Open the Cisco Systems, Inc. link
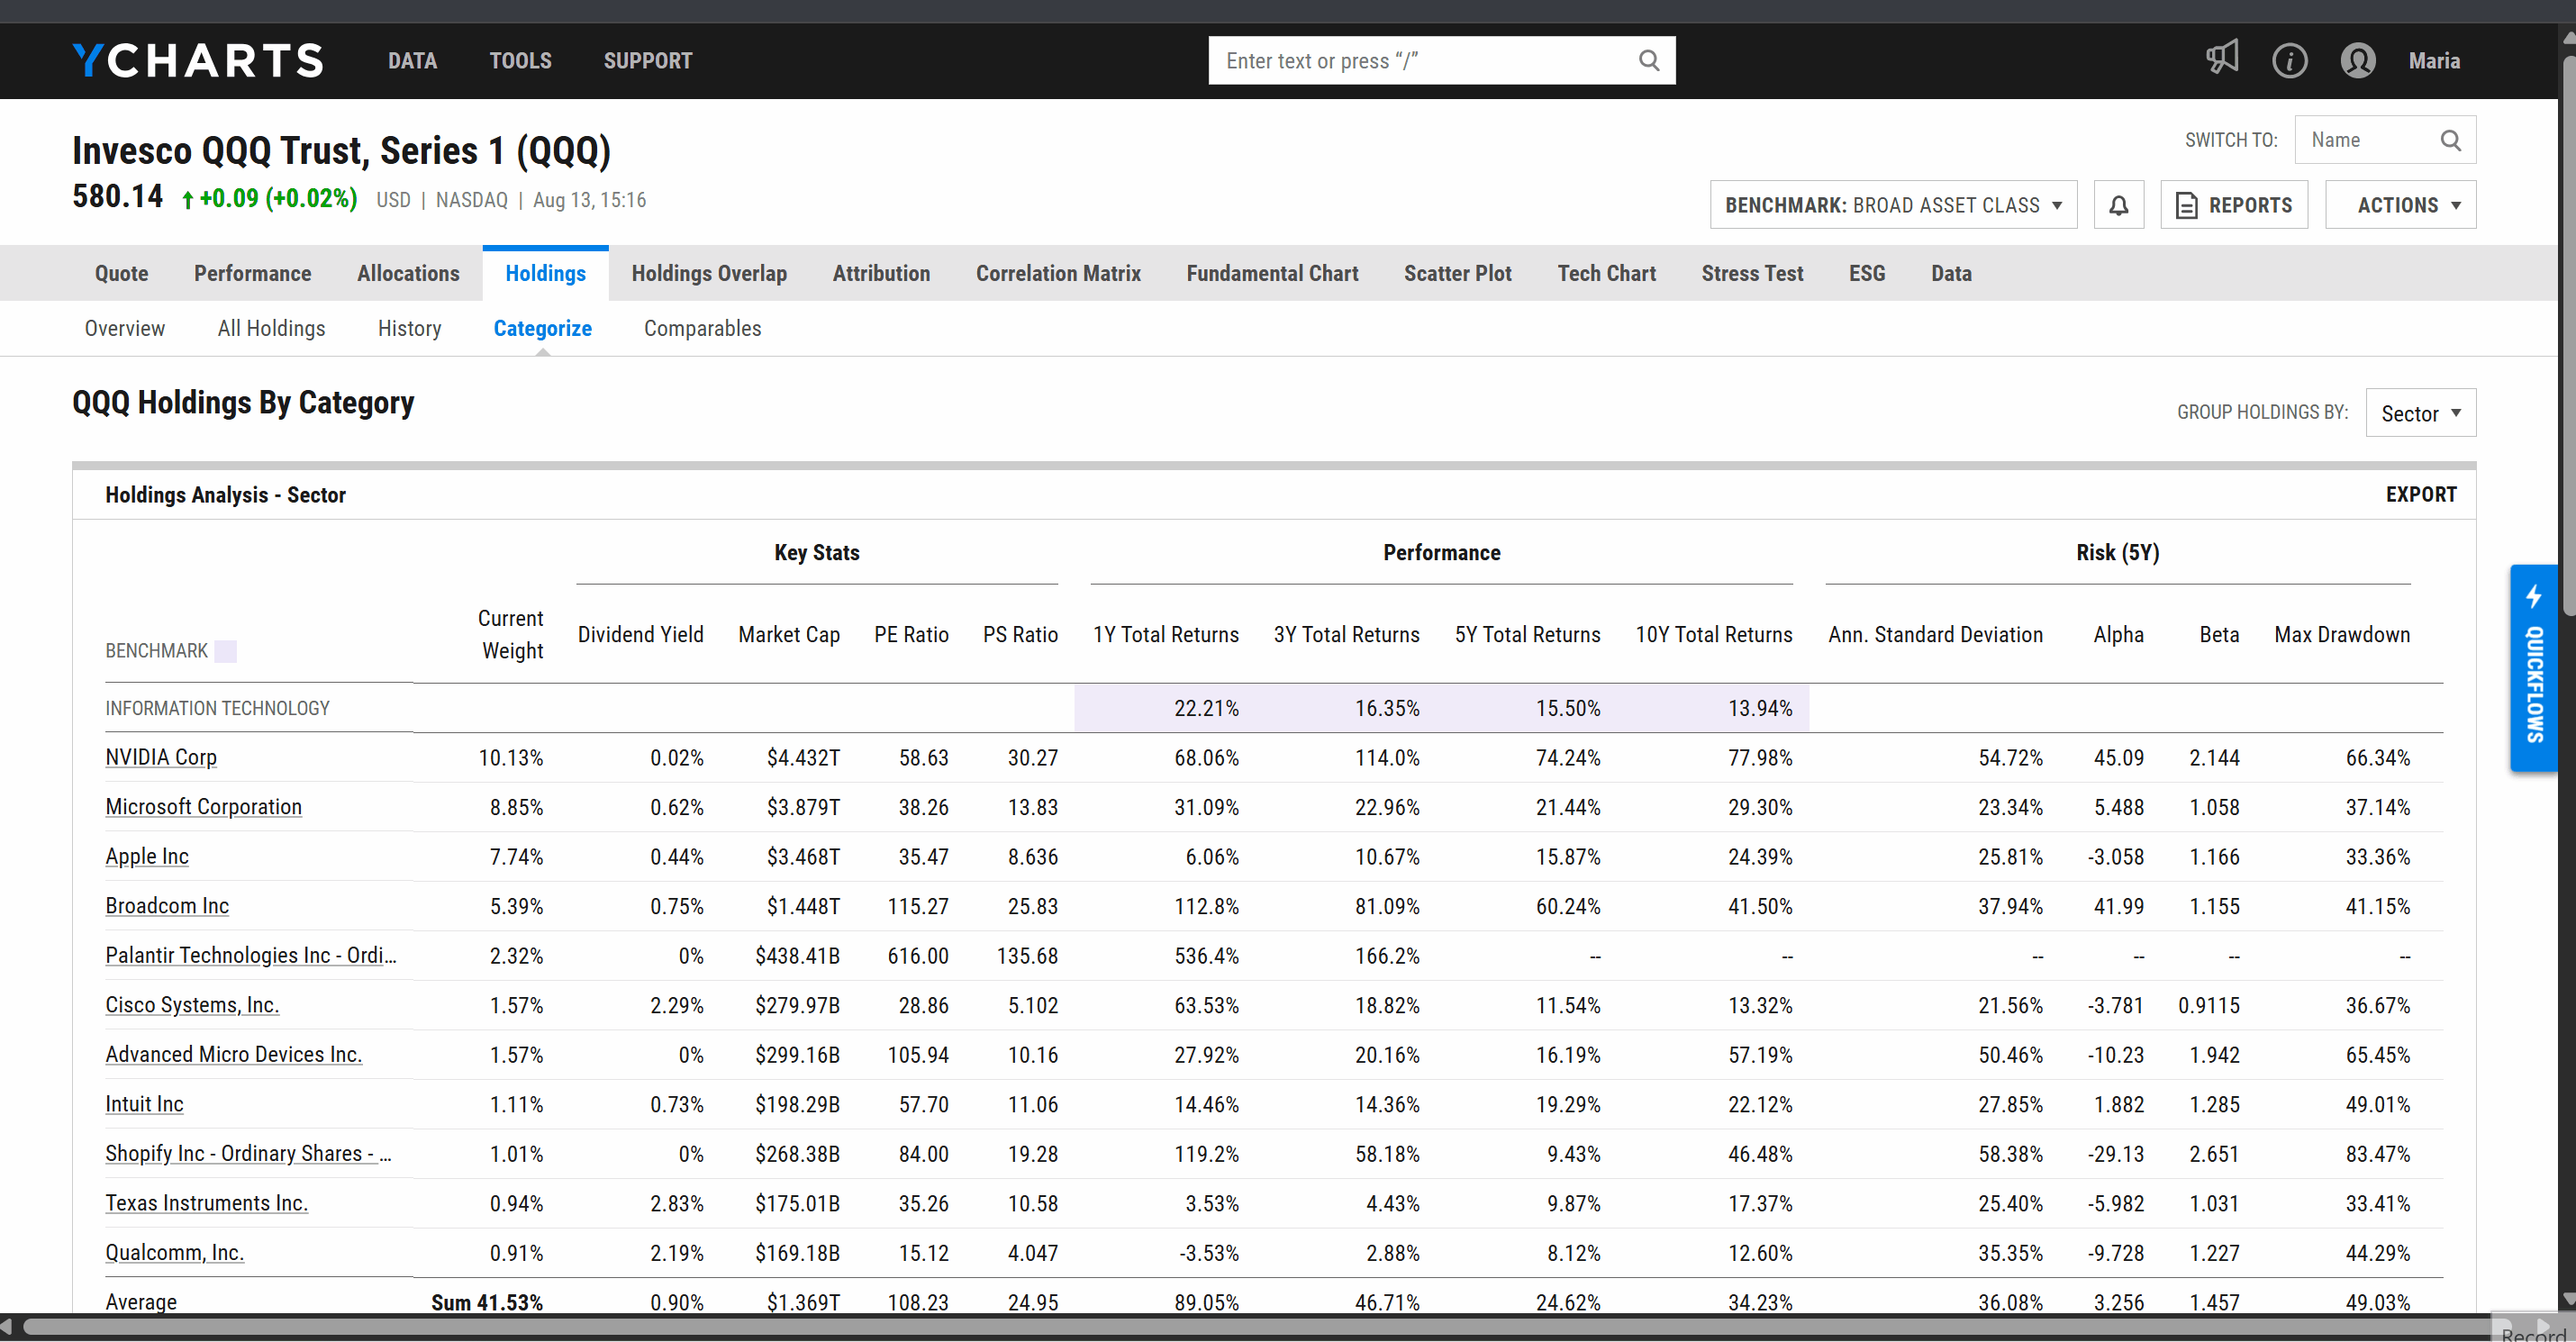 point(192,1004)
